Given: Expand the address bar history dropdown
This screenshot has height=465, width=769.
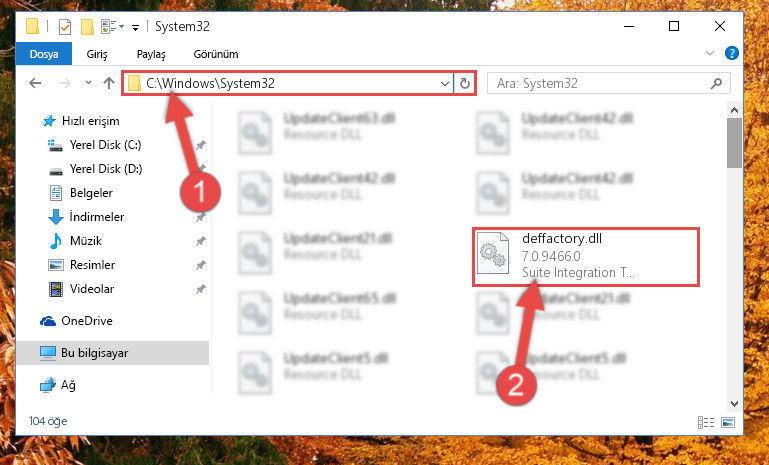Looking at the screenshot, I should (x=444, y=83).
